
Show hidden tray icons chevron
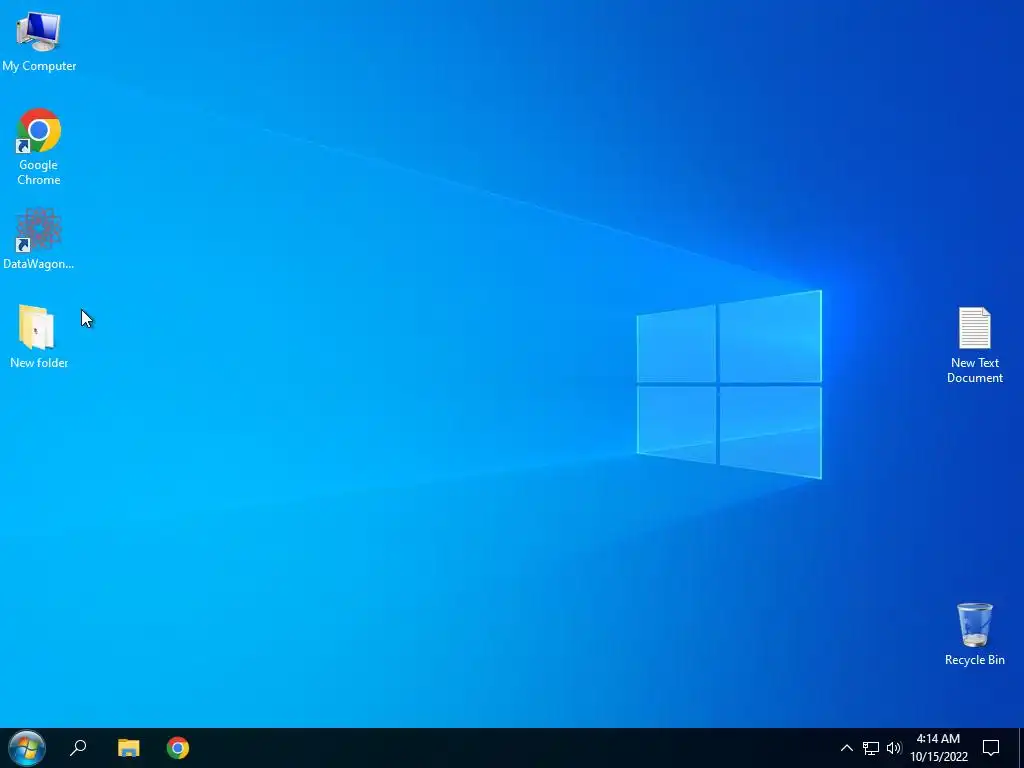[846, 748]
